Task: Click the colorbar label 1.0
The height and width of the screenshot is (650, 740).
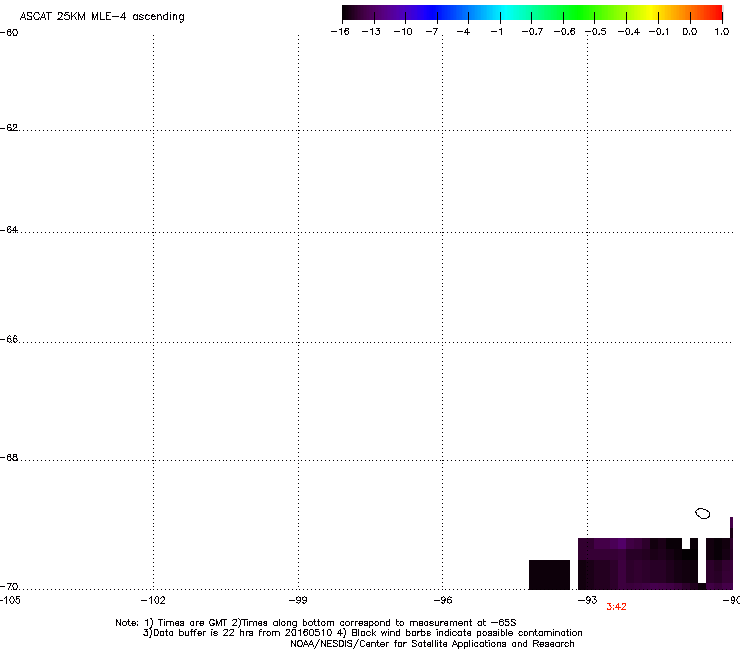Action: click(722, 32)
